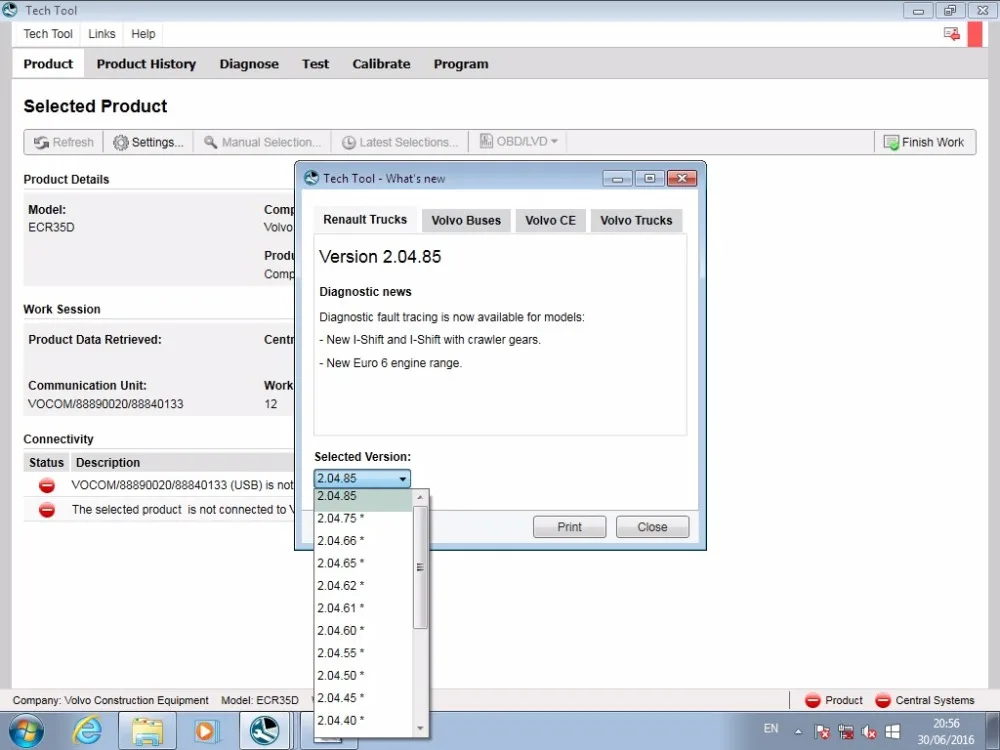This screenshot has width=1000, height=750.
Task: Click the version list scrollbar down arrow
Action: click(x=420, y=728)
